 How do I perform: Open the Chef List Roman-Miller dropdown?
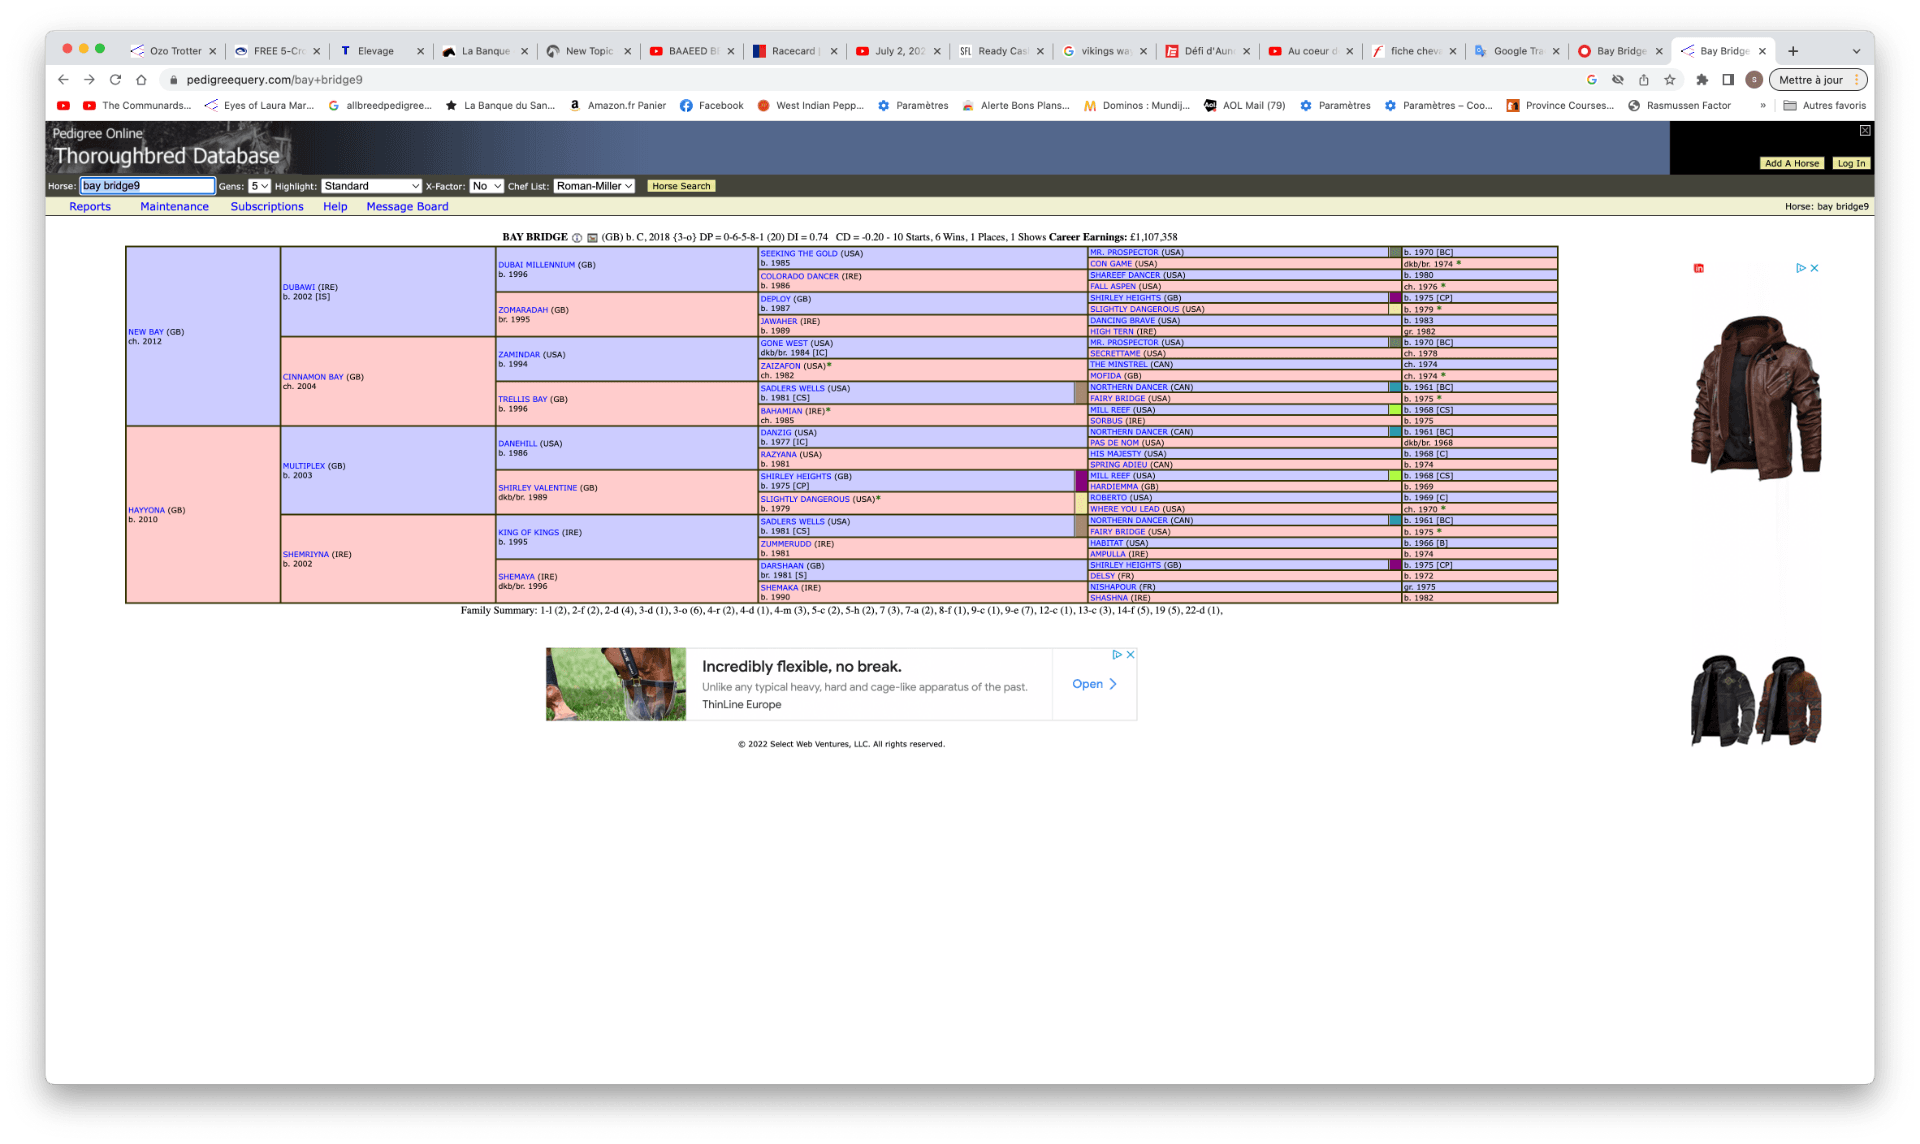click(x=594, y=186)
